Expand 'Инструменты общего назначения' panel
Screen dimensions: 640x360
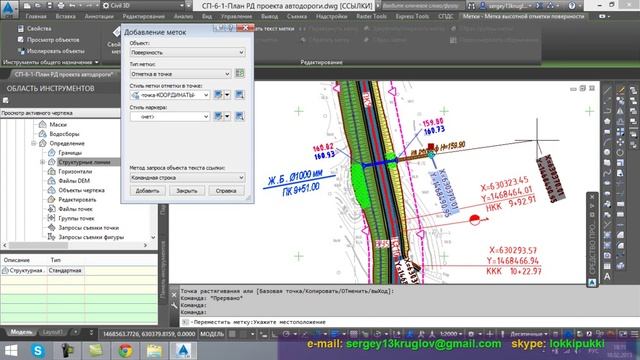pos(51,62)
